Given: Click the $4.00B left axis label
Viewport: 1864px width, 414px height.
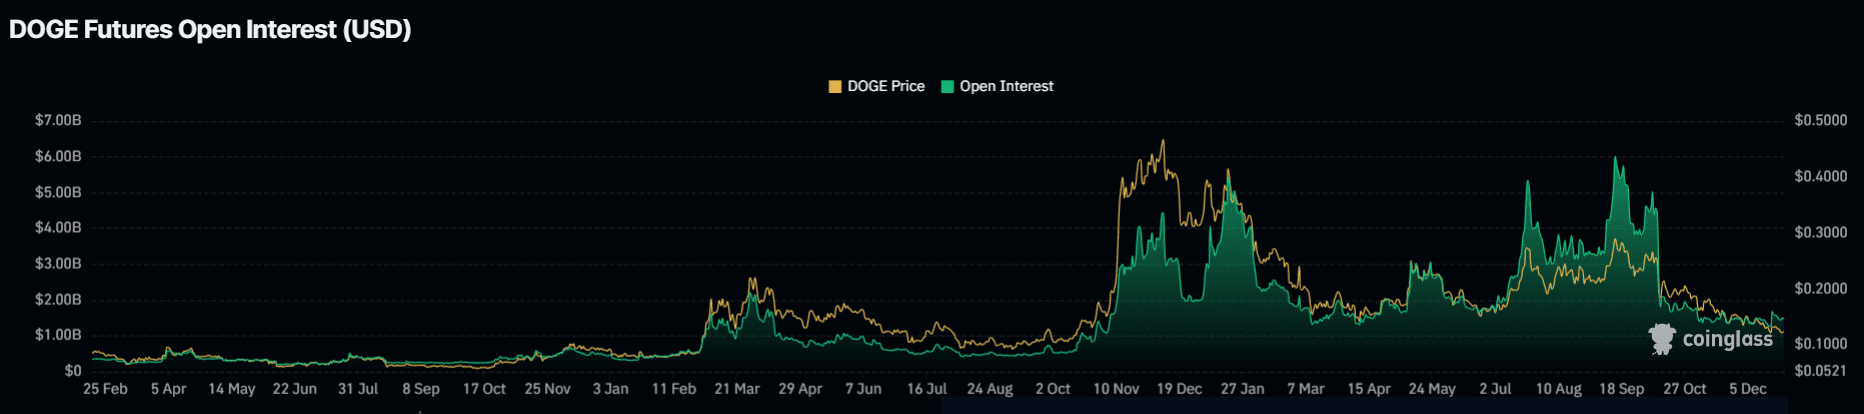Looking at the screenshot, I should click(x=58, y=228).
